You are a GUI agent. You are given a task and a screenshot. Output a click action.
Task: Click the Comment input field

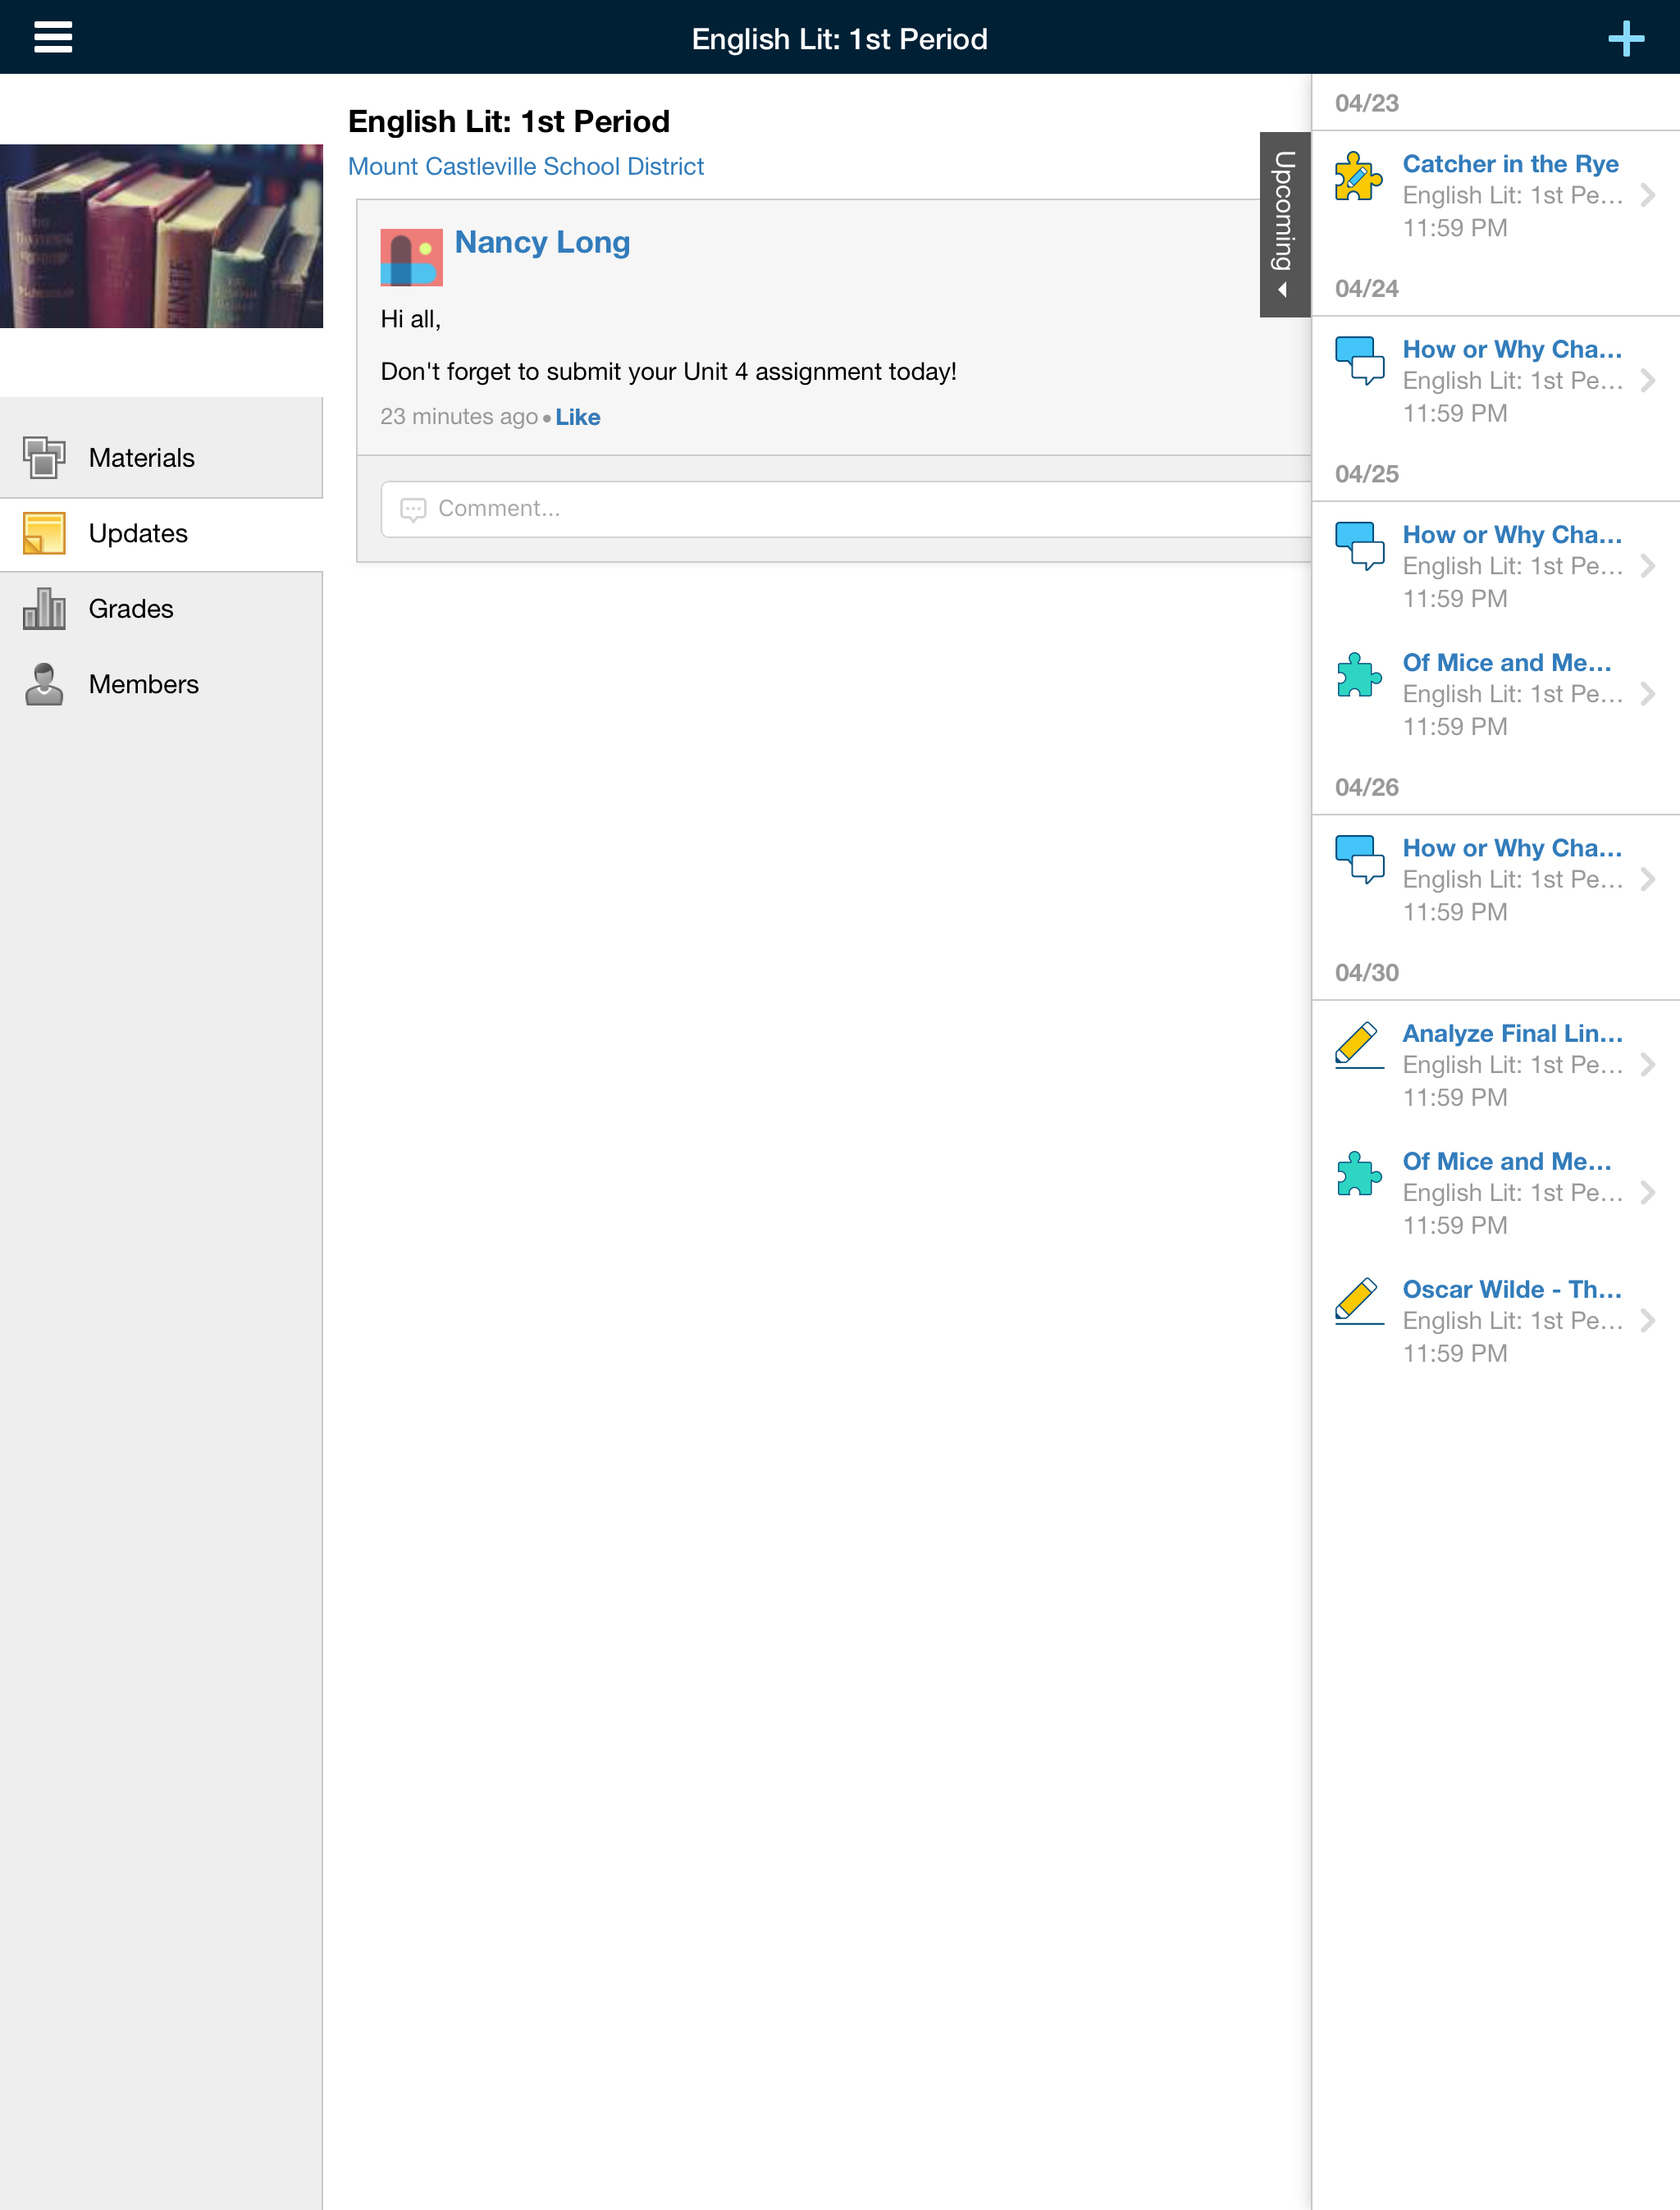[840, 509]
